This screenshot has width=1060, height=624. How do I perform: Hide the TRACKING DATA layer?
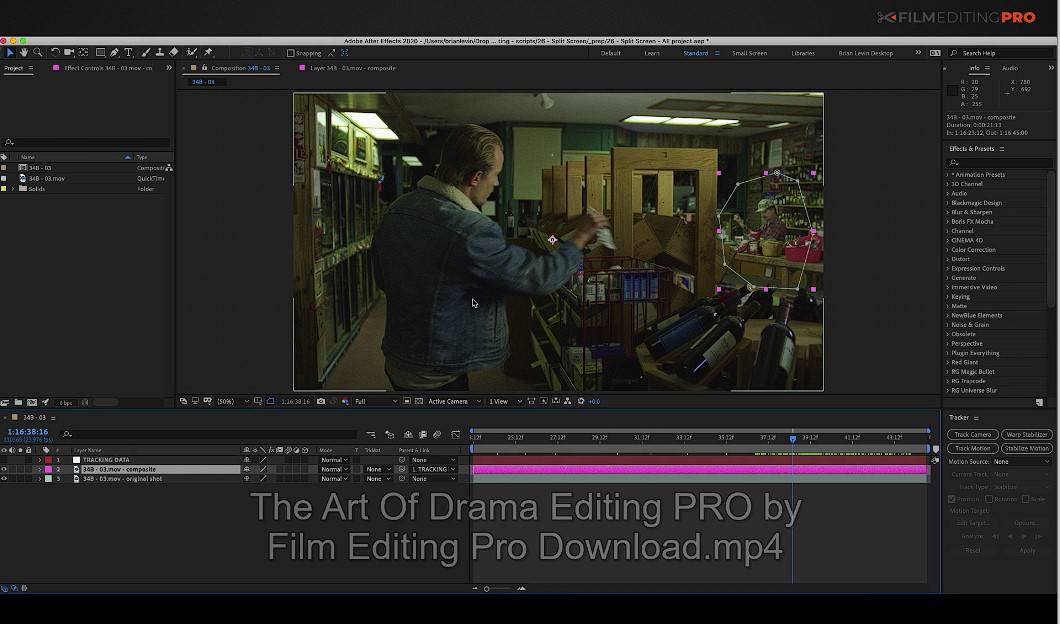pos(6,459)
